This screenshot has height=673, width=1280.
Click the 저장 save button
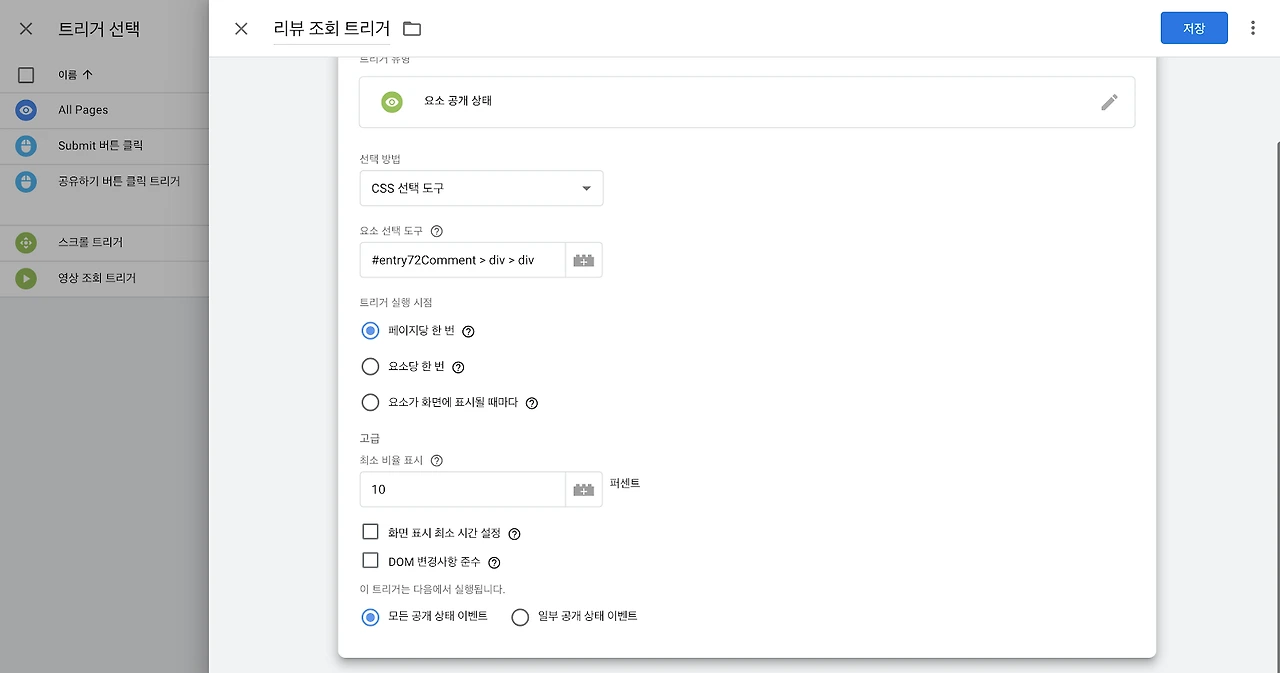click(1194, 28)
